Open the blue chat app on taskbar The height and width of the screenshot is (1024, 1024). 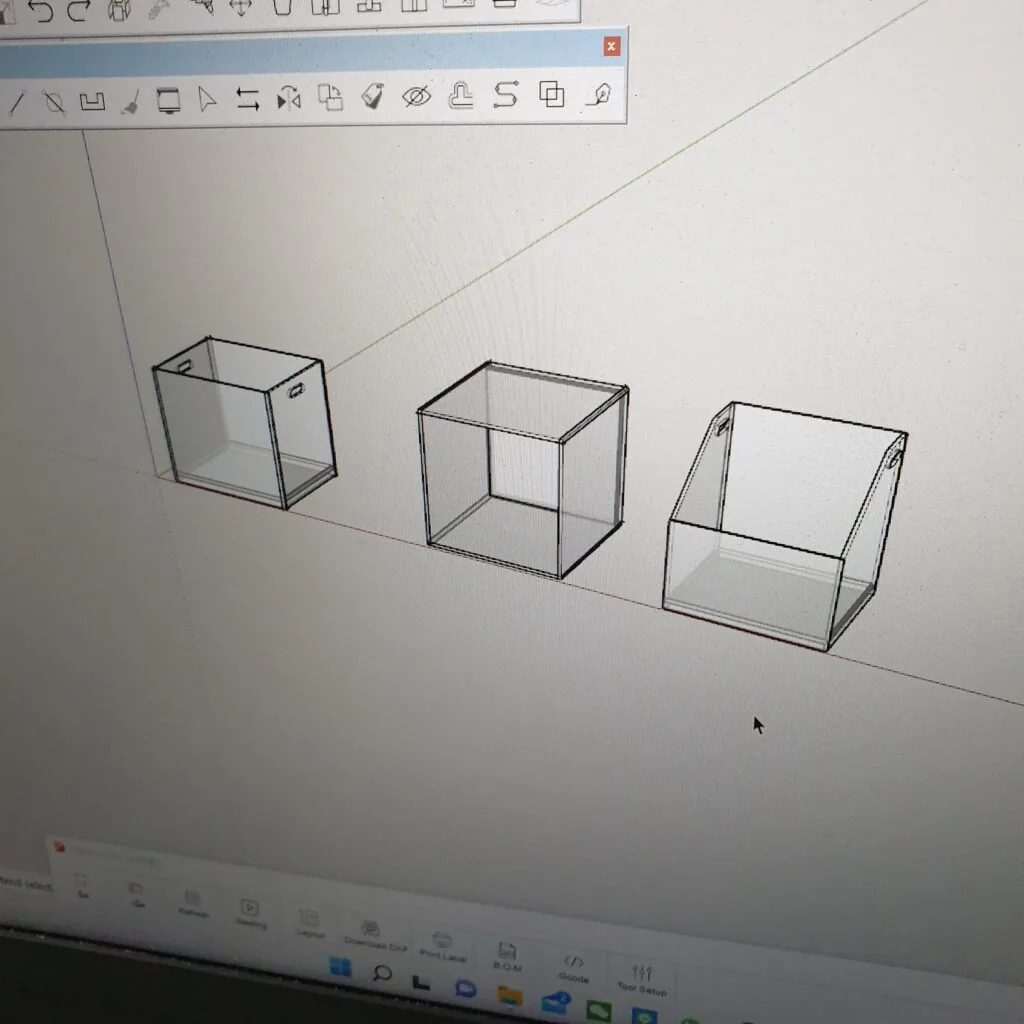(x=466, y=989)
